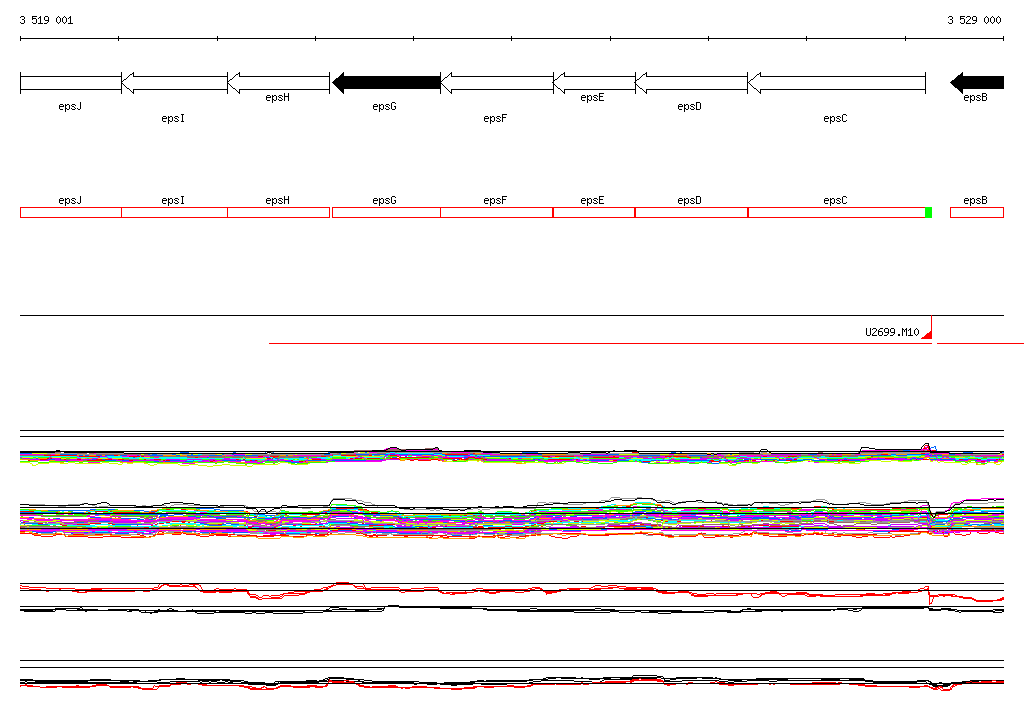The height and width of the screenshot is (714, 1024).
Task: Click epsF label under the gene arrow
Action: [495, 118]
